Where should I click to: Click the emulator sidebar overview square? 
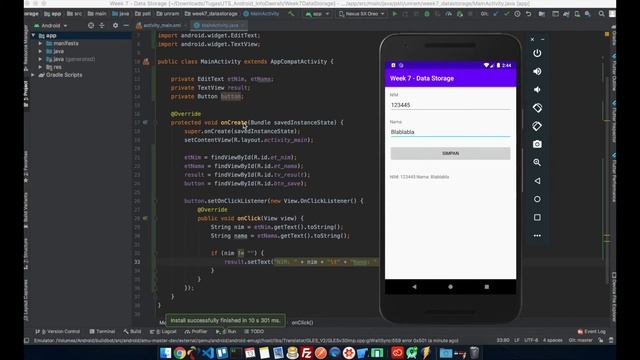[x=537, y=218]
